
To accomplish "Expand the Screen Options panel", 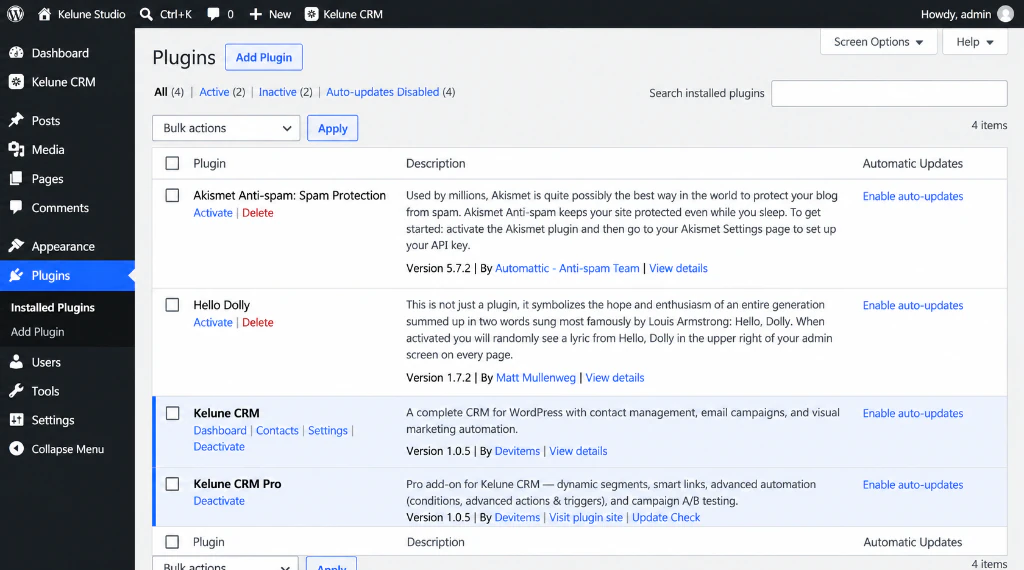I will coord(878,42).
